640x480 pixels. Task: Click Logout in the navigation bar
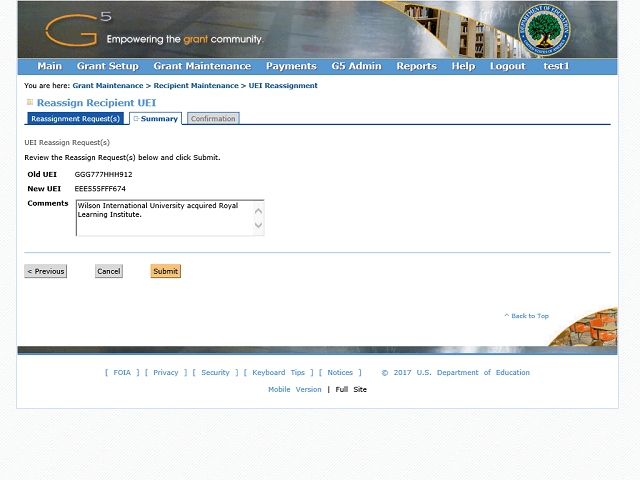point(507,66)
